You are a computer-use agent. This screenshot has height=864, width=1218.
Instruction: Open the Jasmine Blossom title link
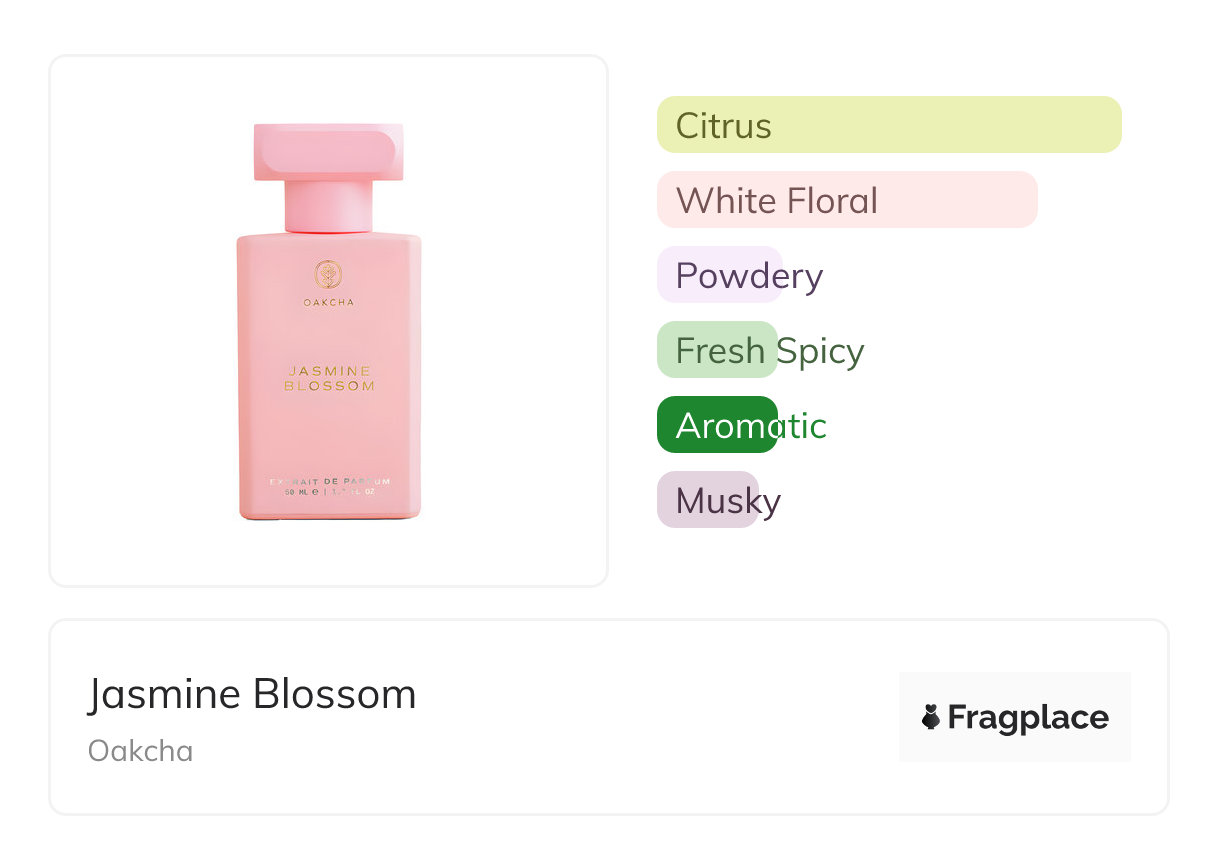252,694
